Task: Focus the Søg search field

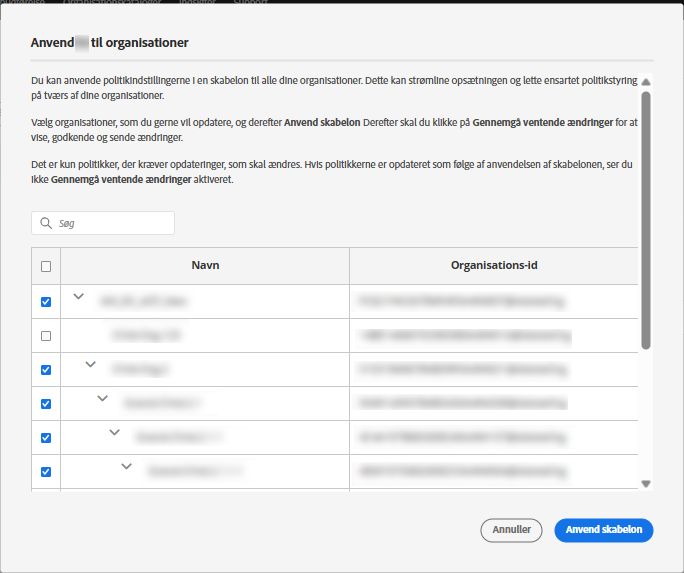Action: (x=103, y=223)
